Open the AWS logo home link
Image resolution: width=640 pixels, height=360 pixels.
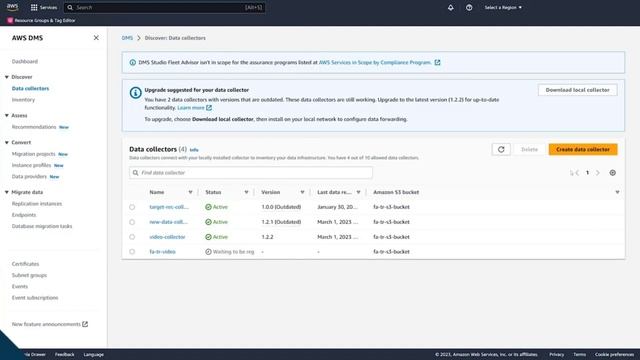(12, 7)
